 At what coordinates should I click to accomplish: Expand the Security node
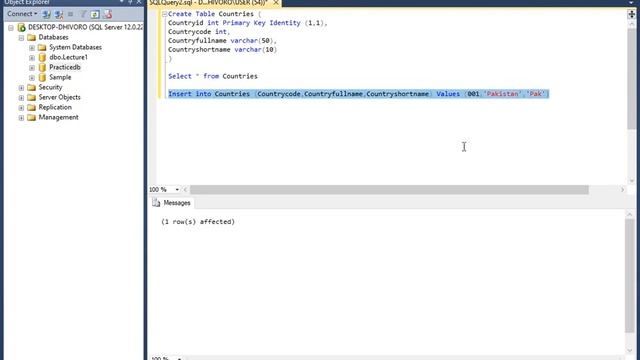click(21, 88)
